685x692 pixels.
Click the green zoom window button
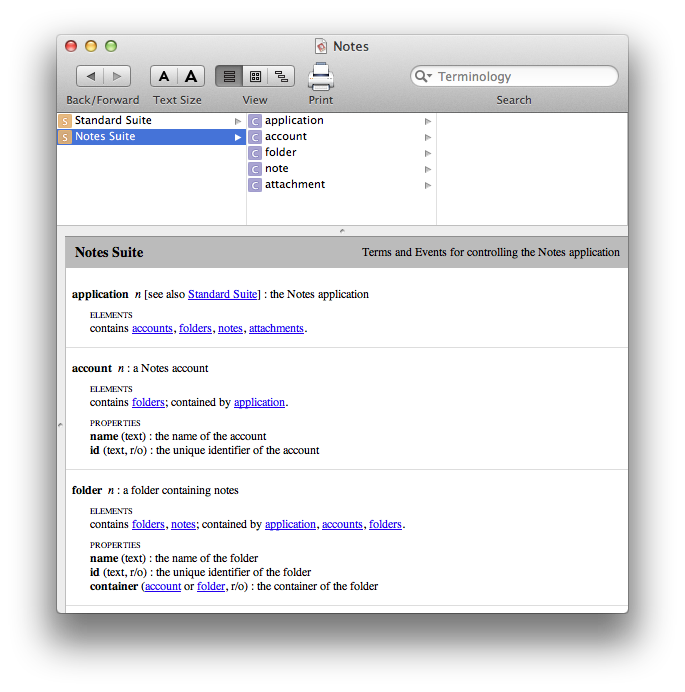[111, 46]
